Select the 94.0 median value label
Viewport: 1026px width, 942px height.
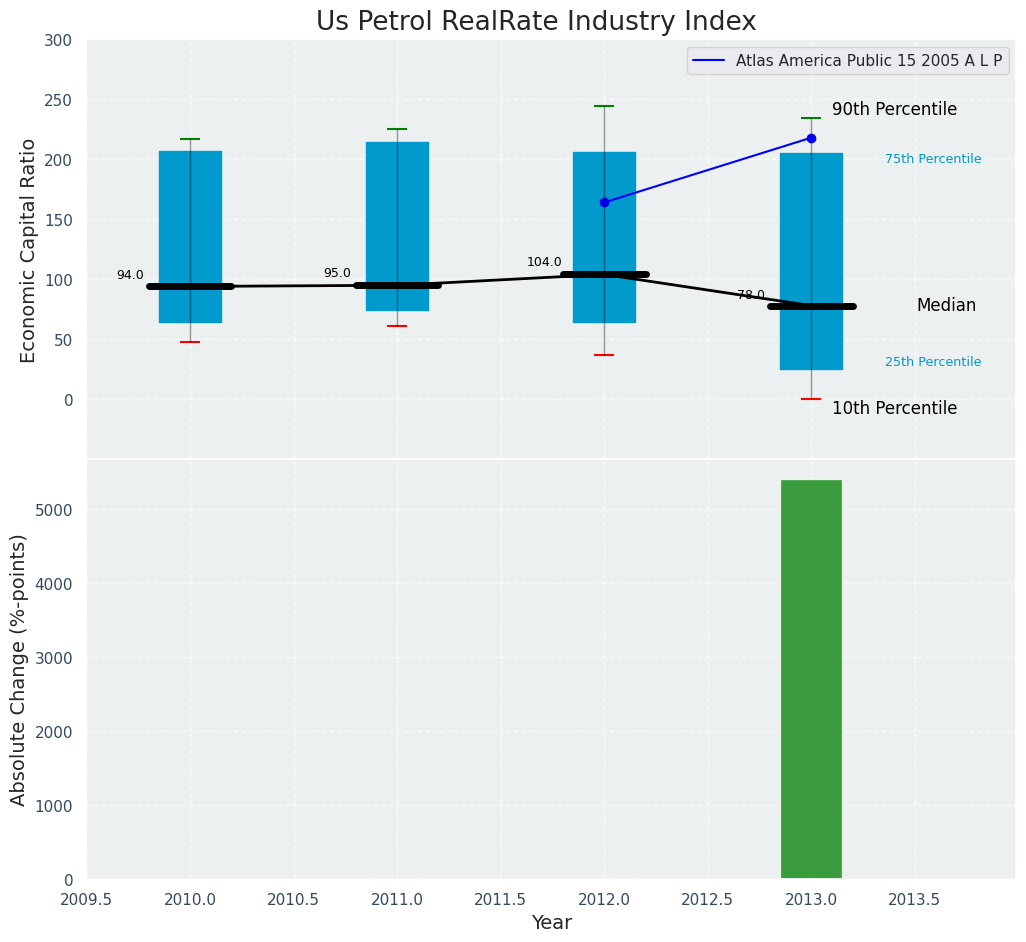click(130, 275)
